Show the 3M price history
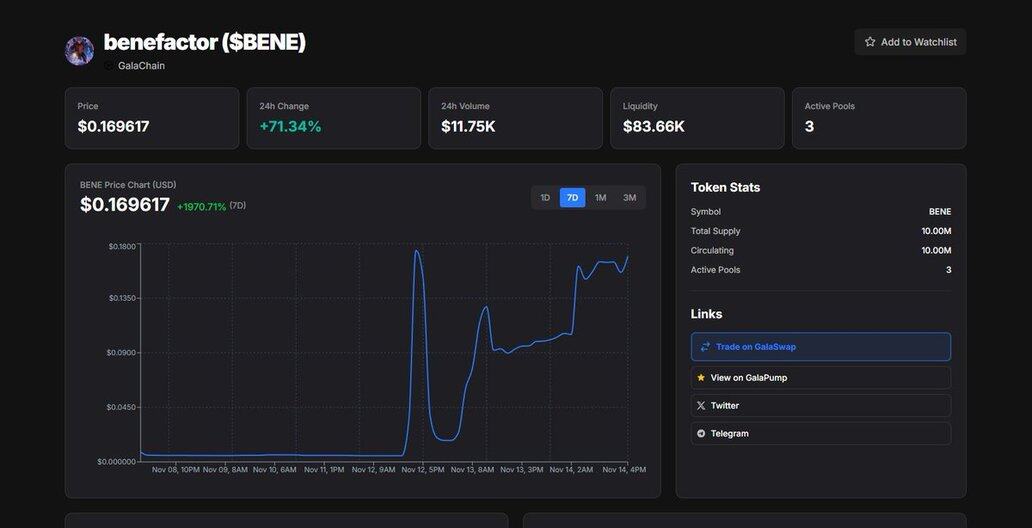Viewport: 1032px width, 528px height. coord(629,198)
